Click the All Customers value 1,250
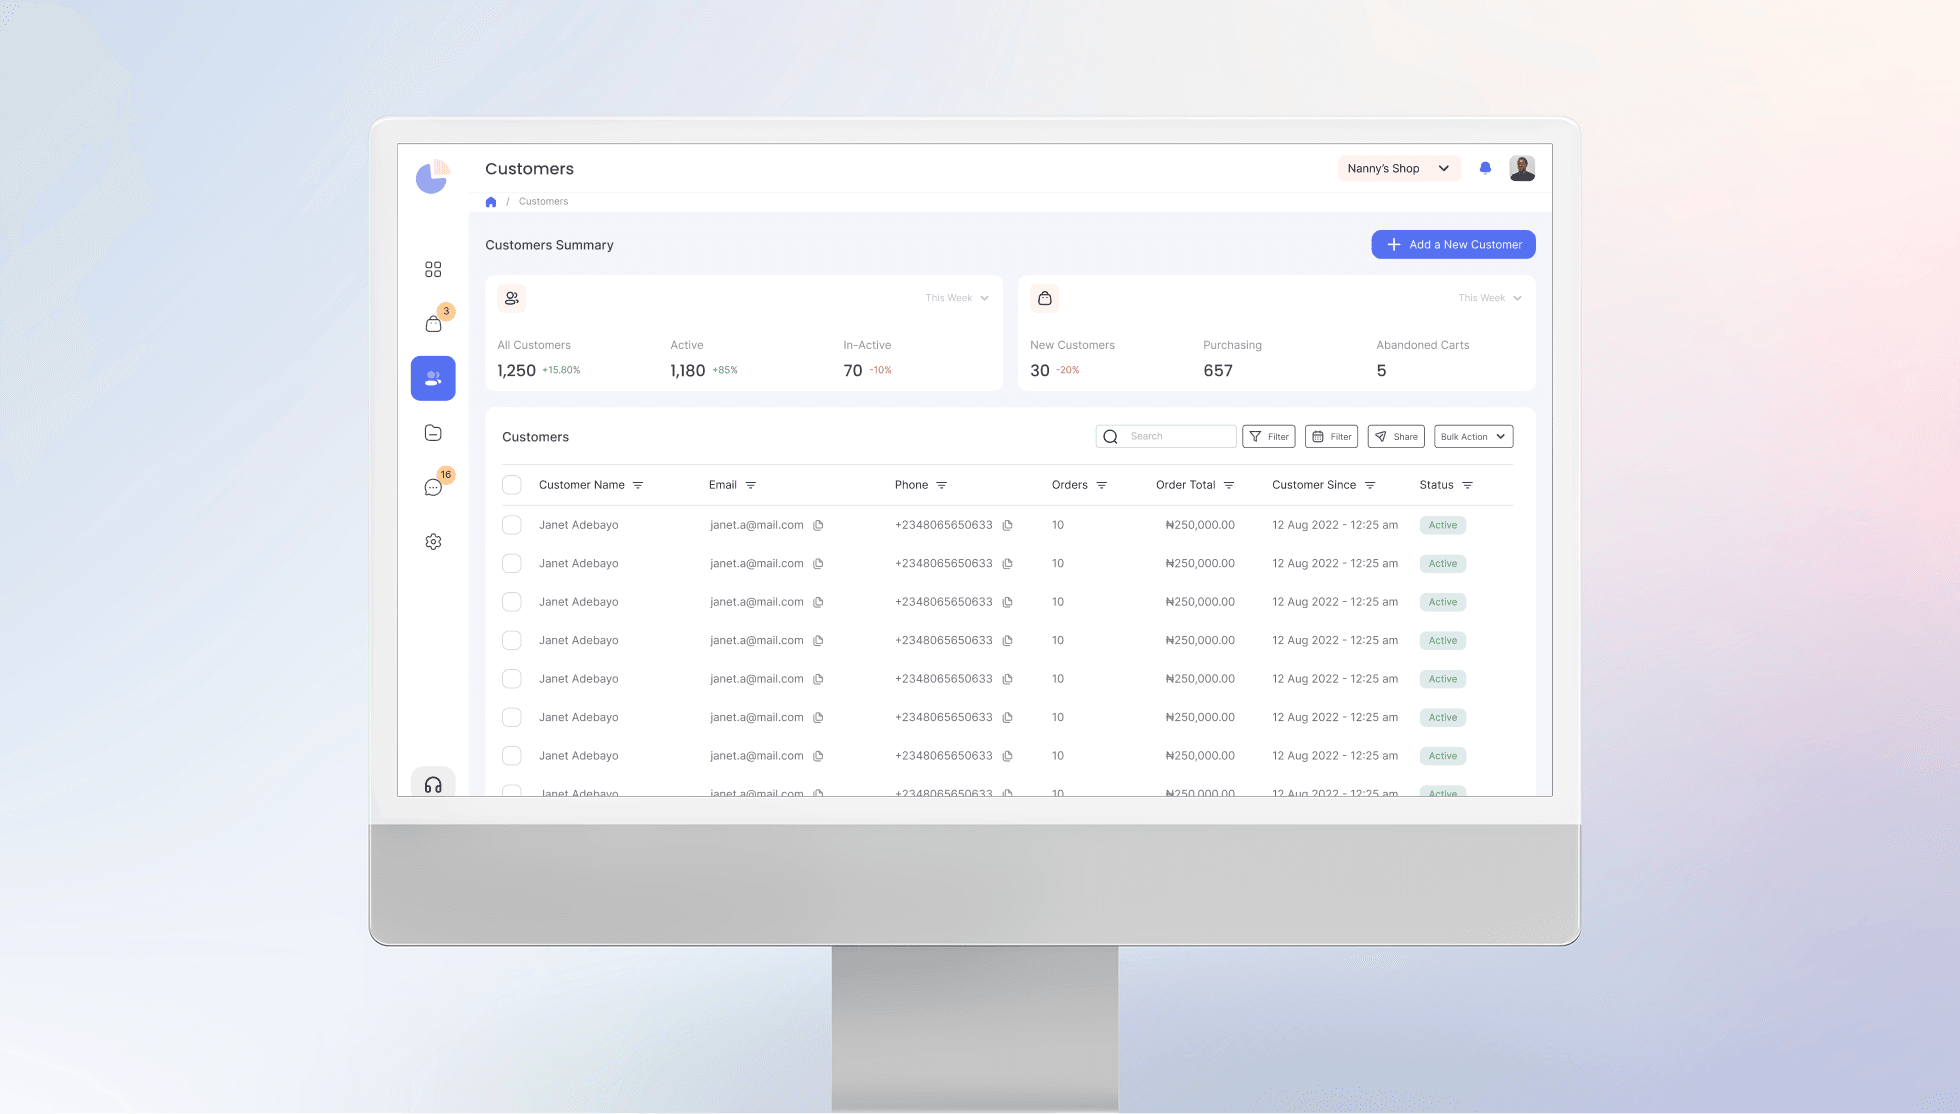The width and height of the screenshot is (1960, 1114). 517,371
